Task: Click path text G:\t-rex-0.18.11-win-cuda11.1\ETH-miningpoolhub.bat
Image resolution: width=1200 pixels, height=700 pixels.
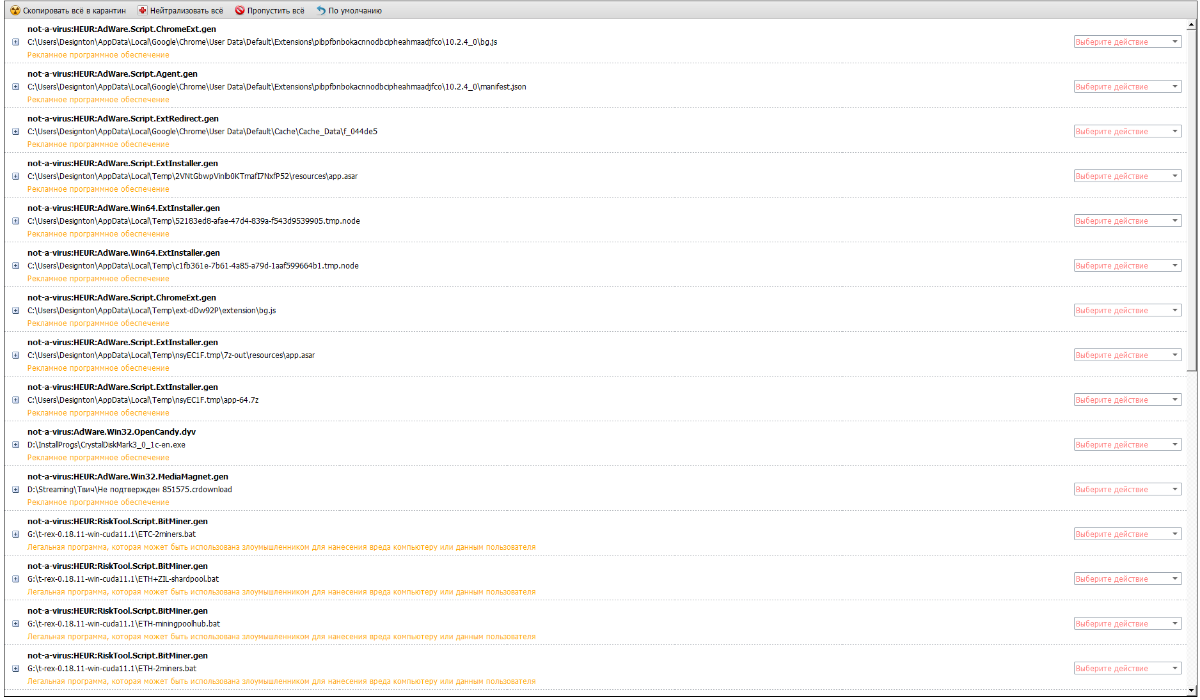Action: [x=124, y=623]
